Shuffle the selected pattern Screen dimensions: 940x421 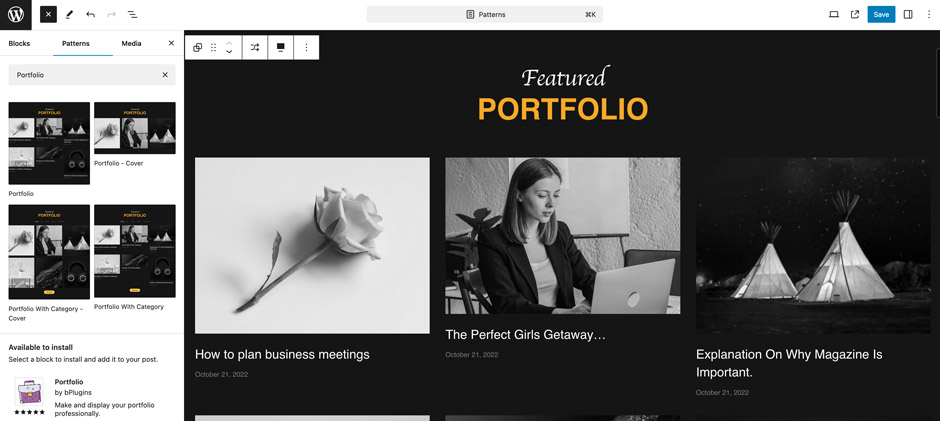(x=254, y=47)
